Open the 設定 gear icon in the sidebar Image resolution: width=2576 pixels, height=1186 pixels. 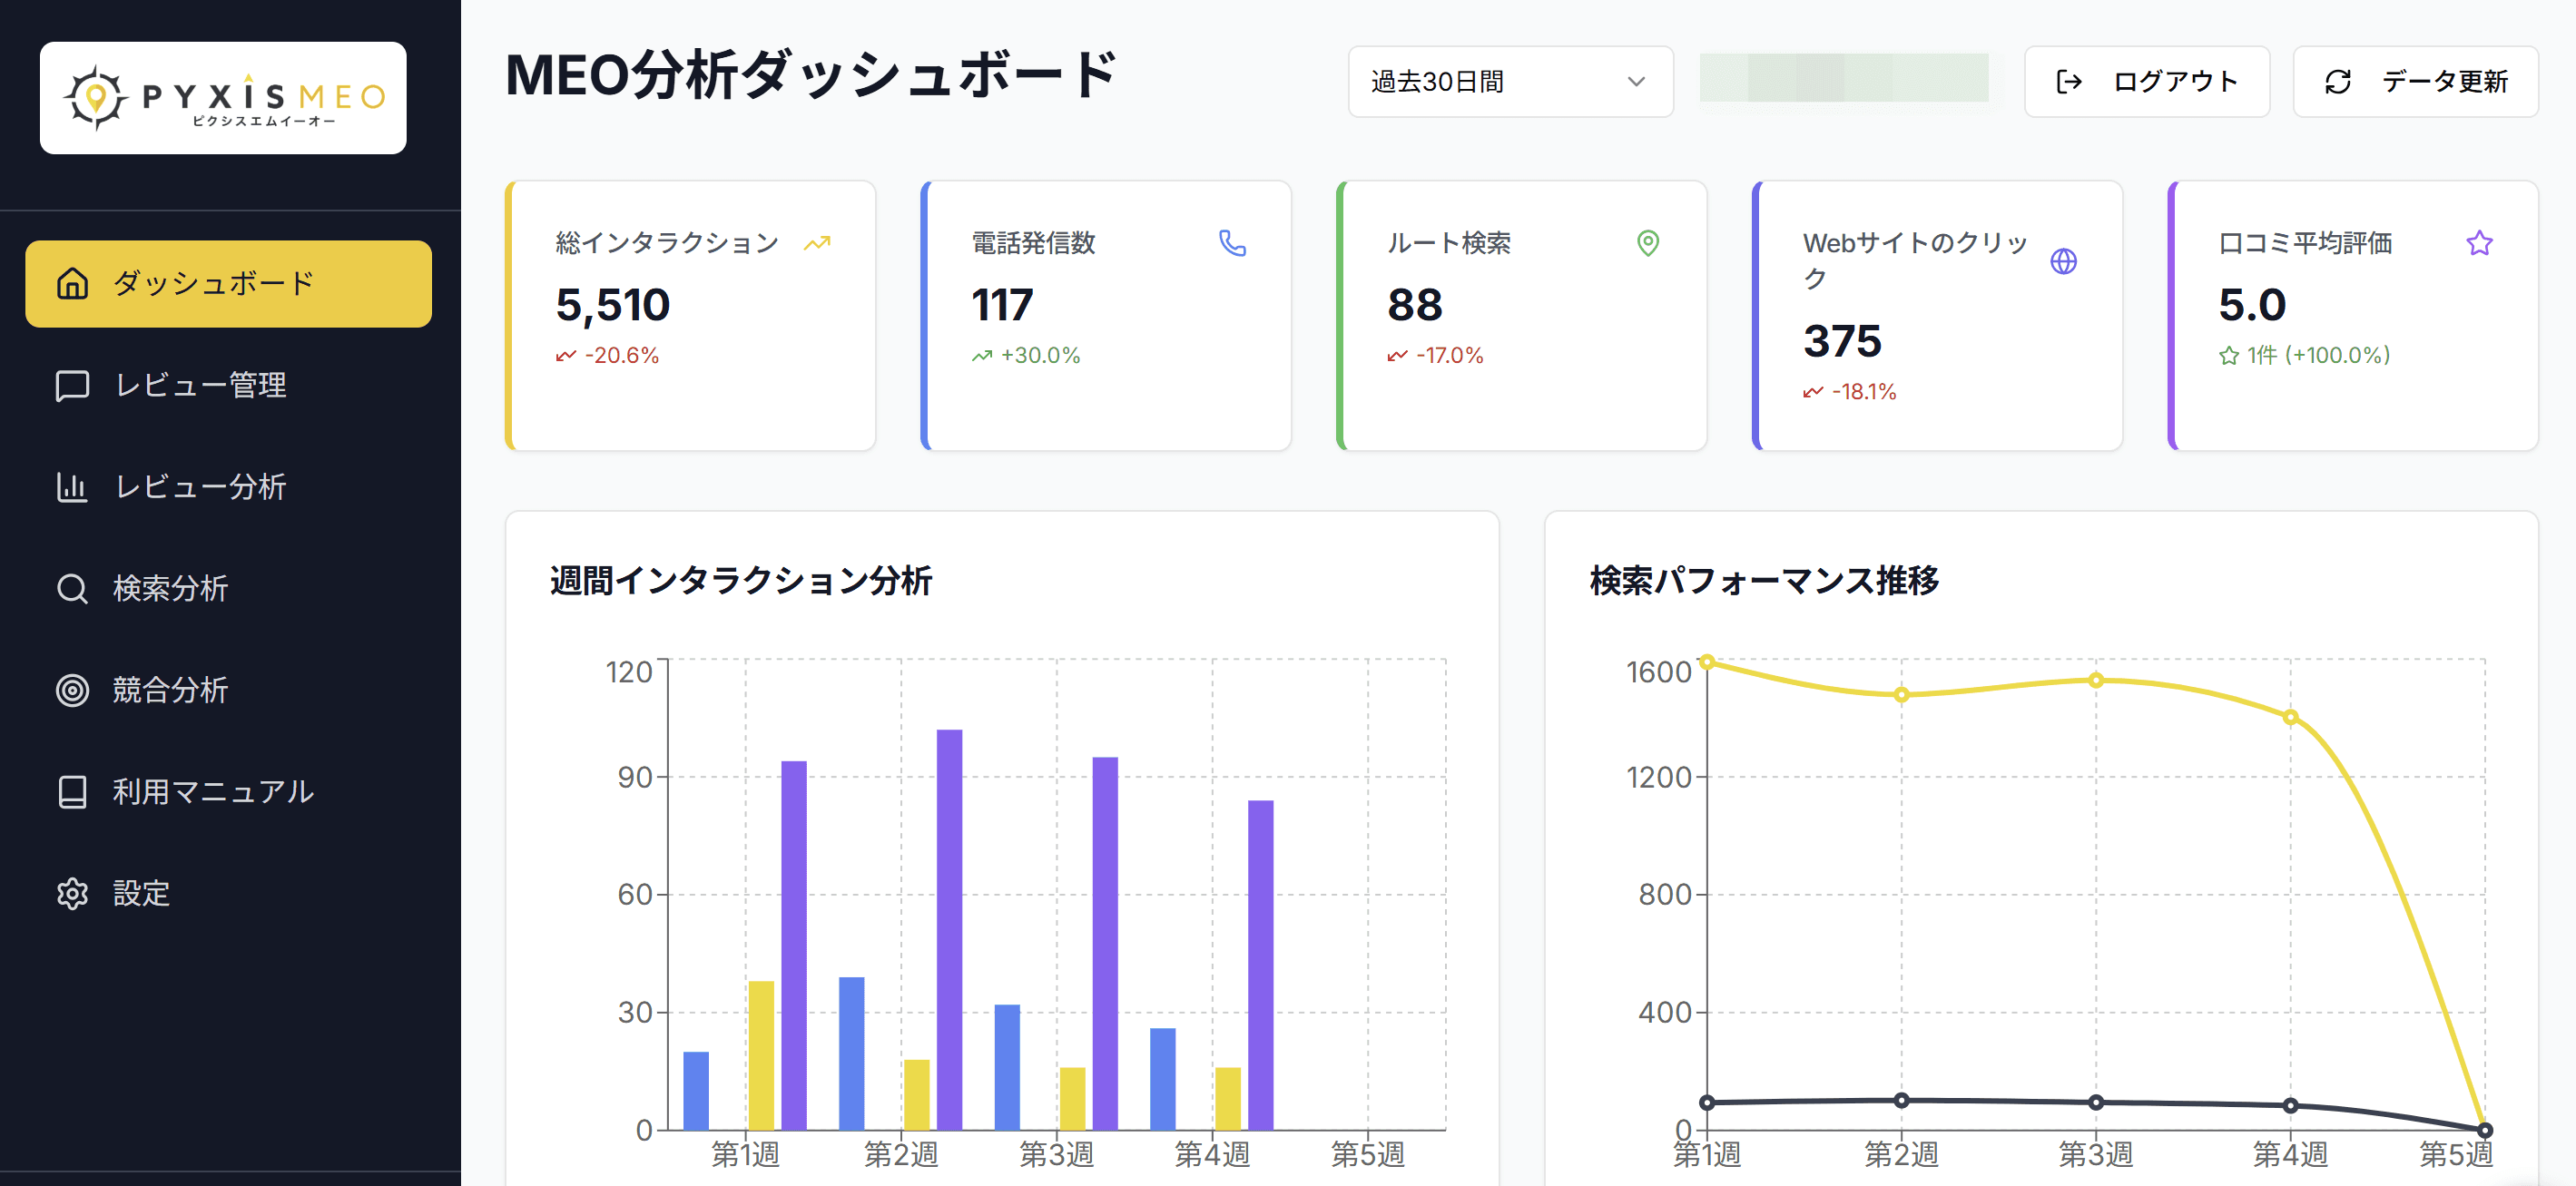(x=71, y=894)
